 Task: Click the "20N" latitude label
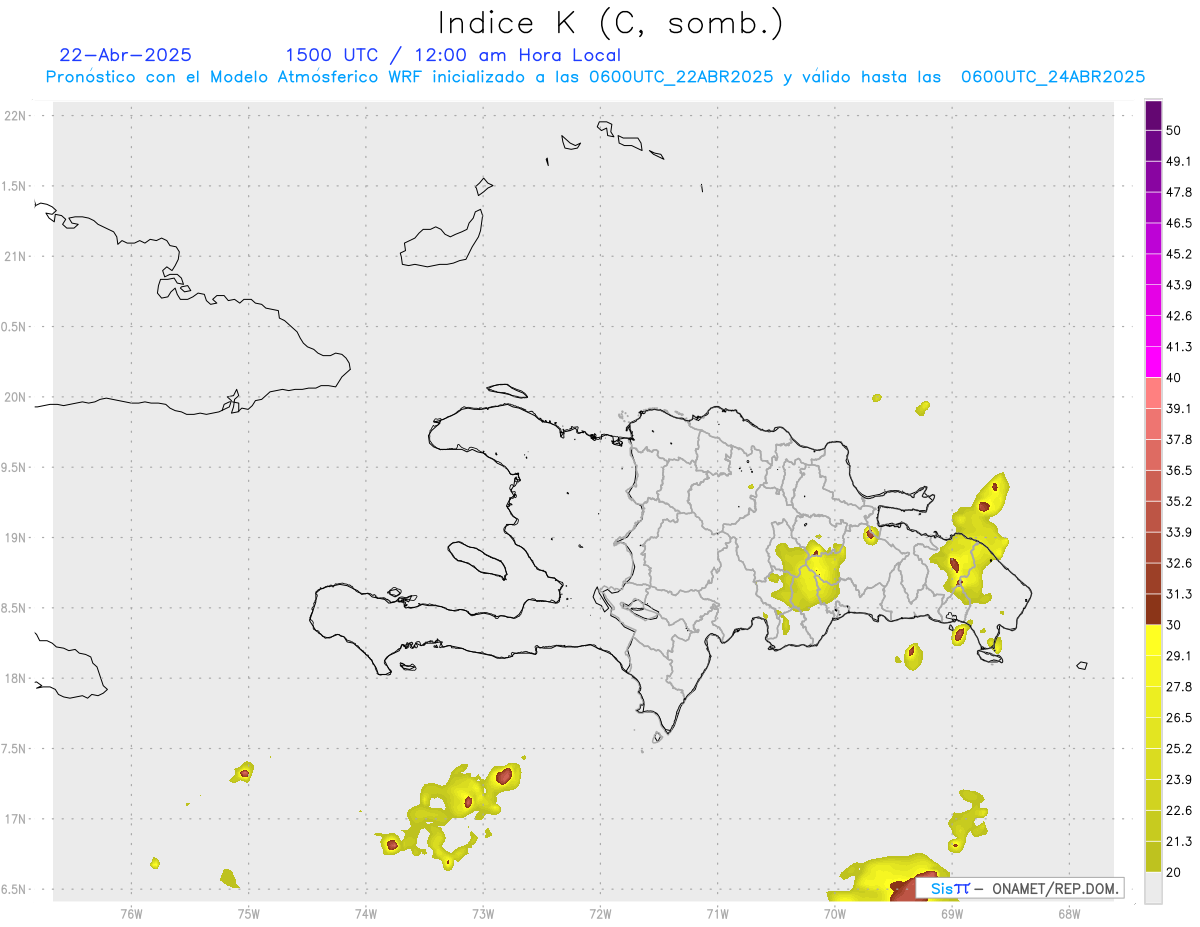(15, 397)
